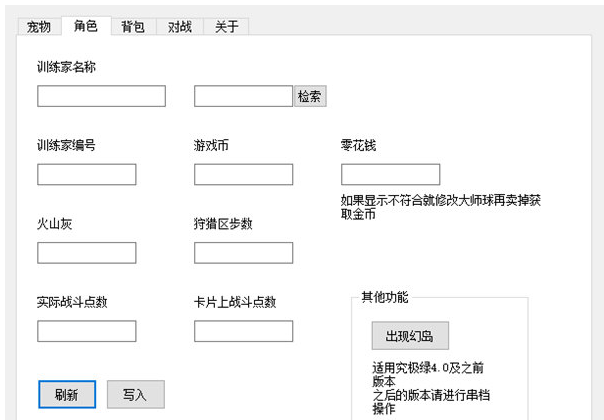Click the 火山灰 text box

pos(86,253)
